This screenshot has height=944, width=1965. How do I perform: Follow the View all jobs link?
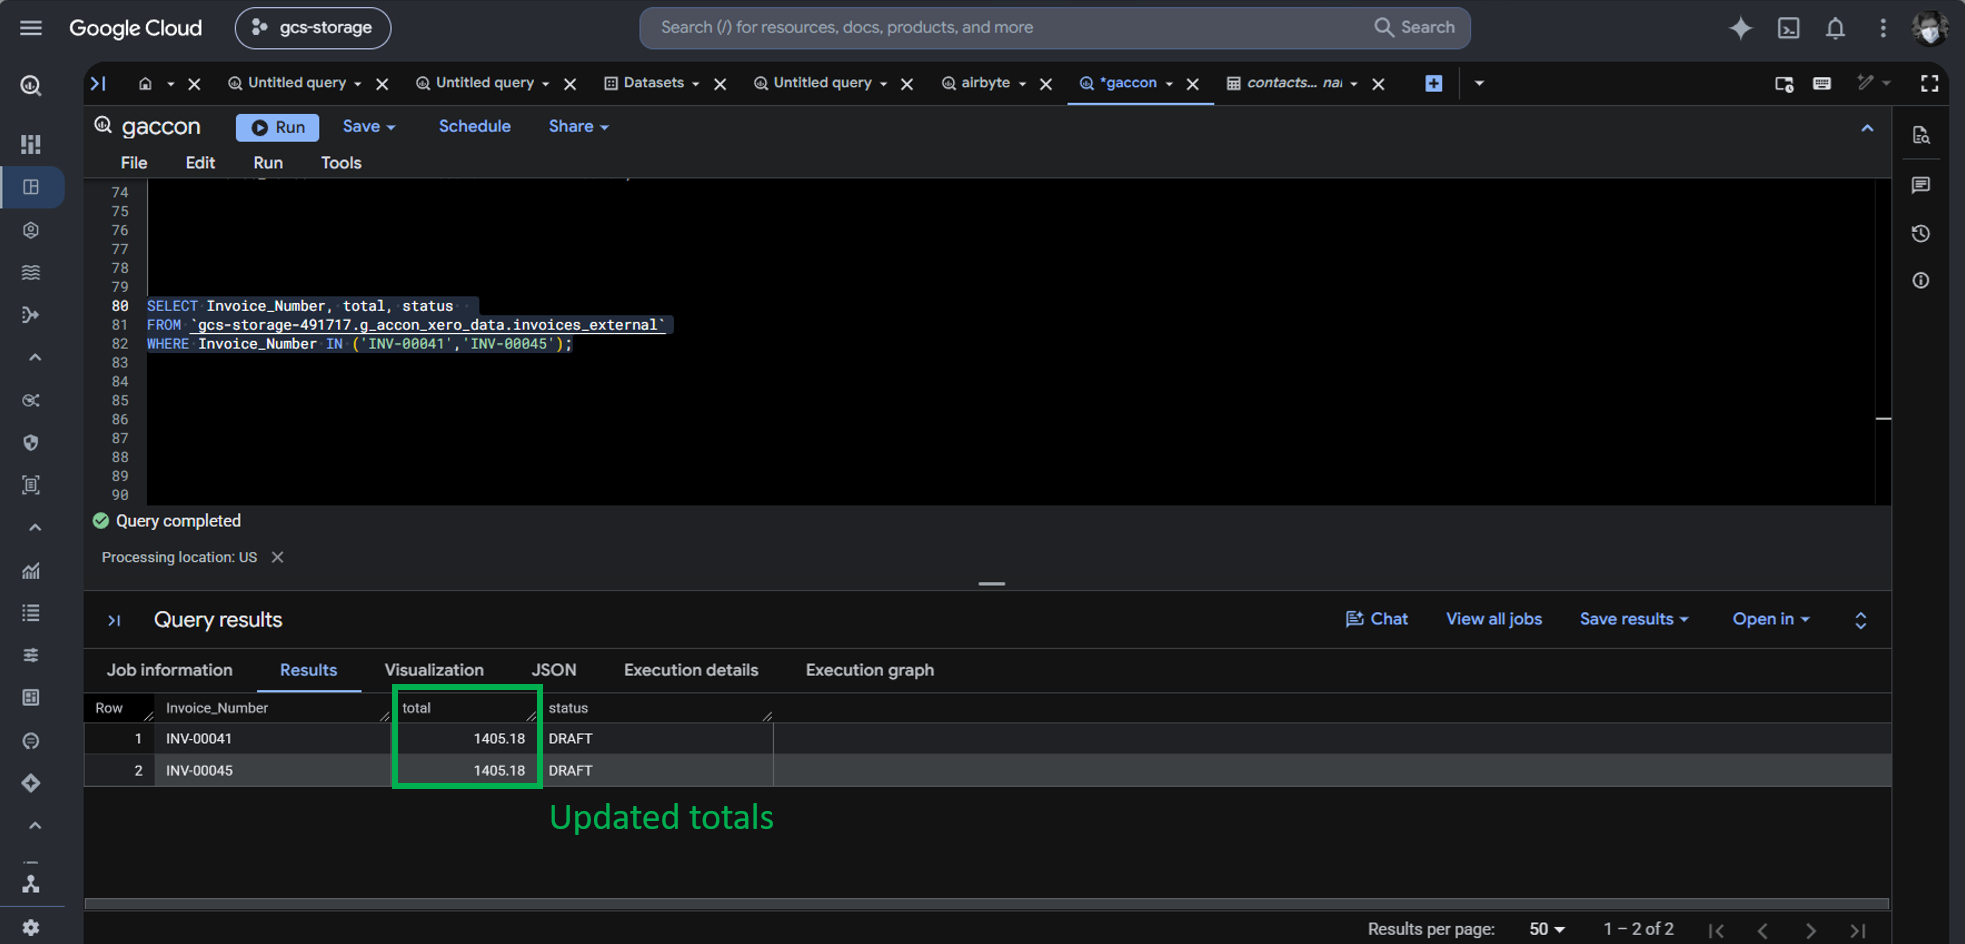(1494, 619)
